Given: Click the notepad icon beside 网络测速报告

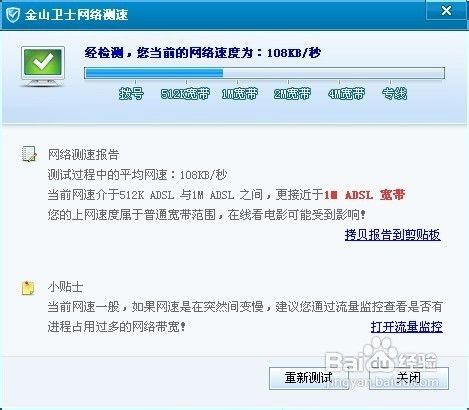Looking at the screenshot, I should click(29, 154).
